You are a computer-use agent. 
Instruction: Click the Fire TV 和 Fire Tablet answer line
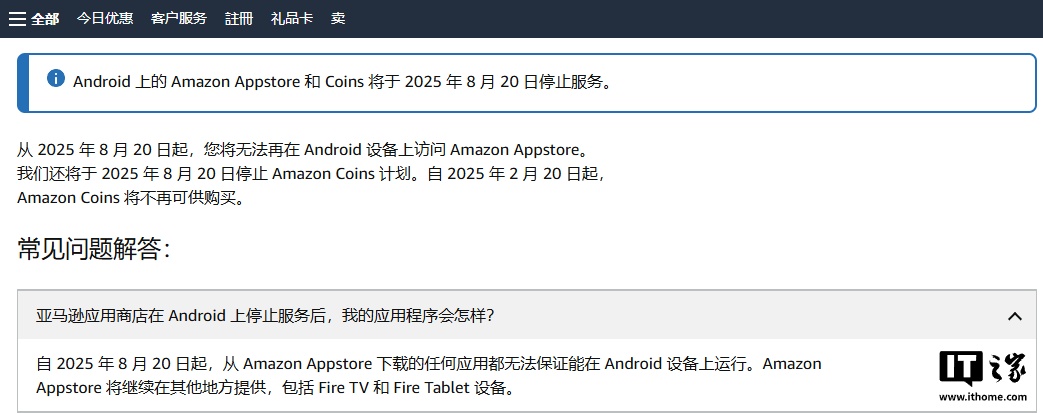[x=275, y=388]
